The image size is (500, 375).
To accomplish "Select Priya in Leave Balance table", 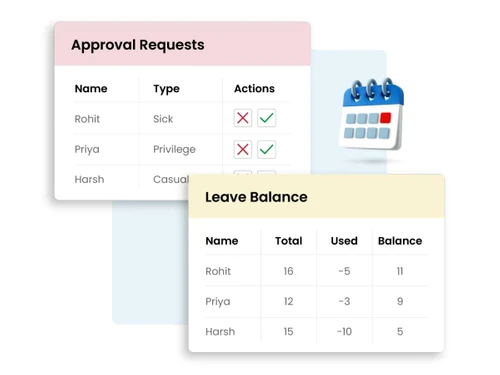I will 218,302.
